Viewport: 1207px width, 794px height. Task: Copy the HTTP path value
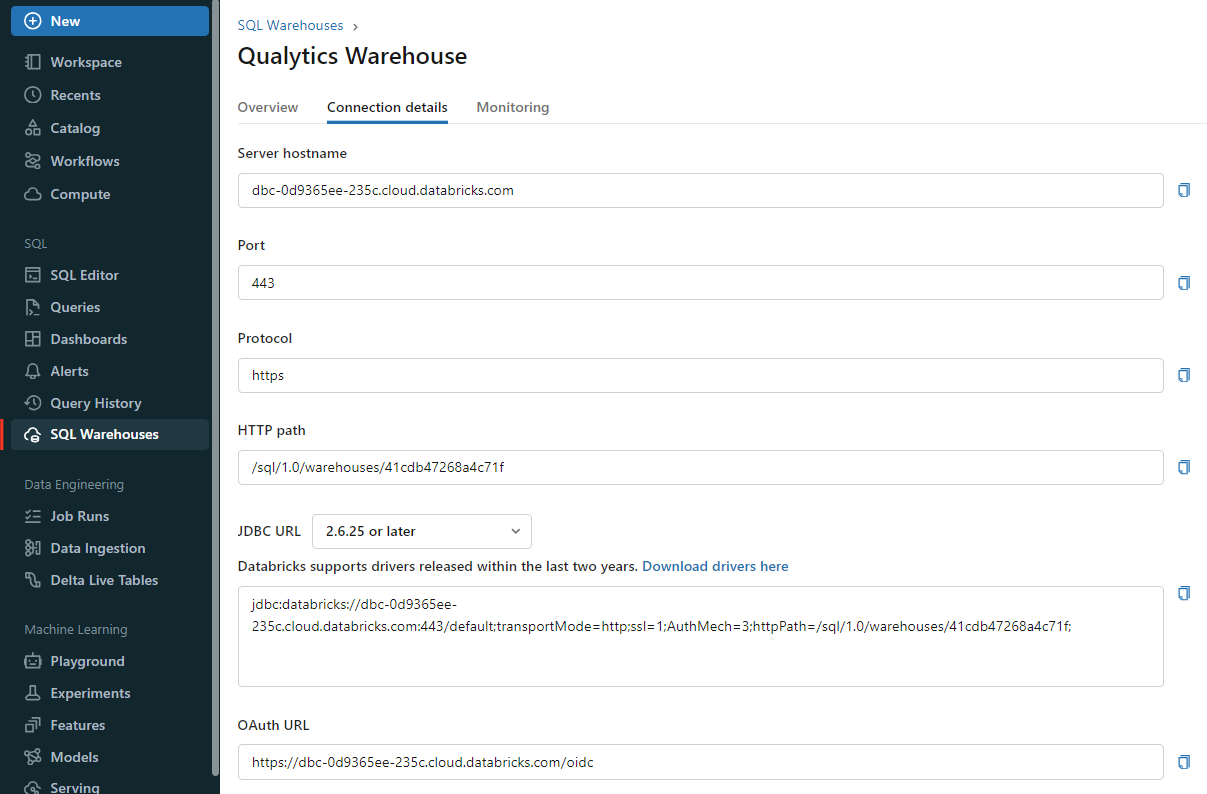1183,467
